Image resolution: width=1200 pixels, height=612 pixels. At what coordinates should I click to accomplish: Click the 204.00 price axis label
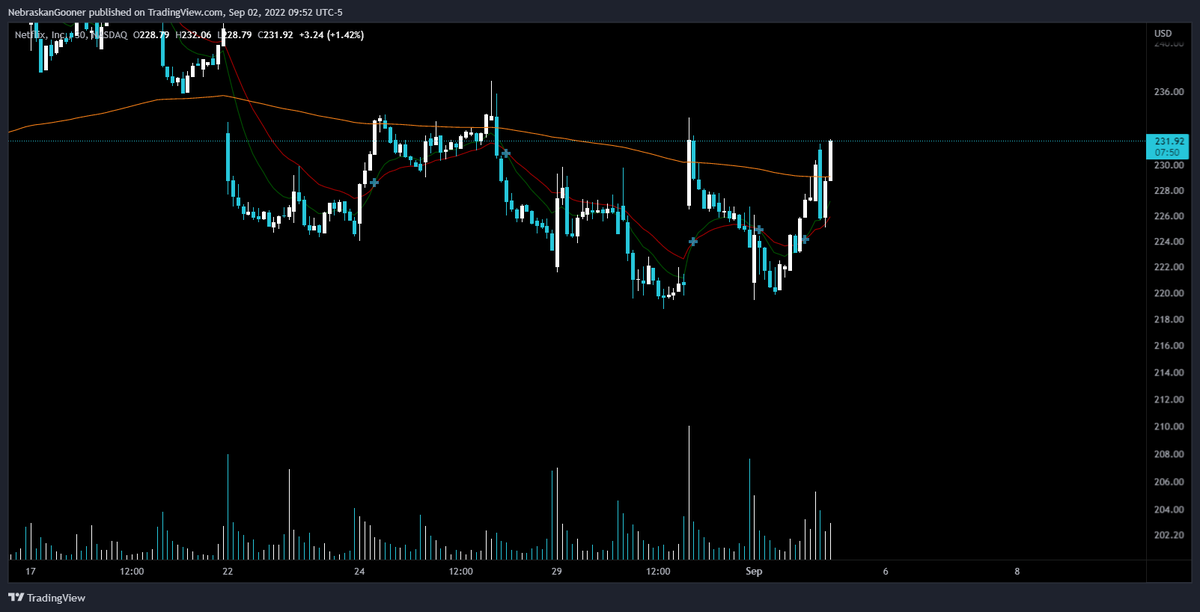(x=1169, y=508)
